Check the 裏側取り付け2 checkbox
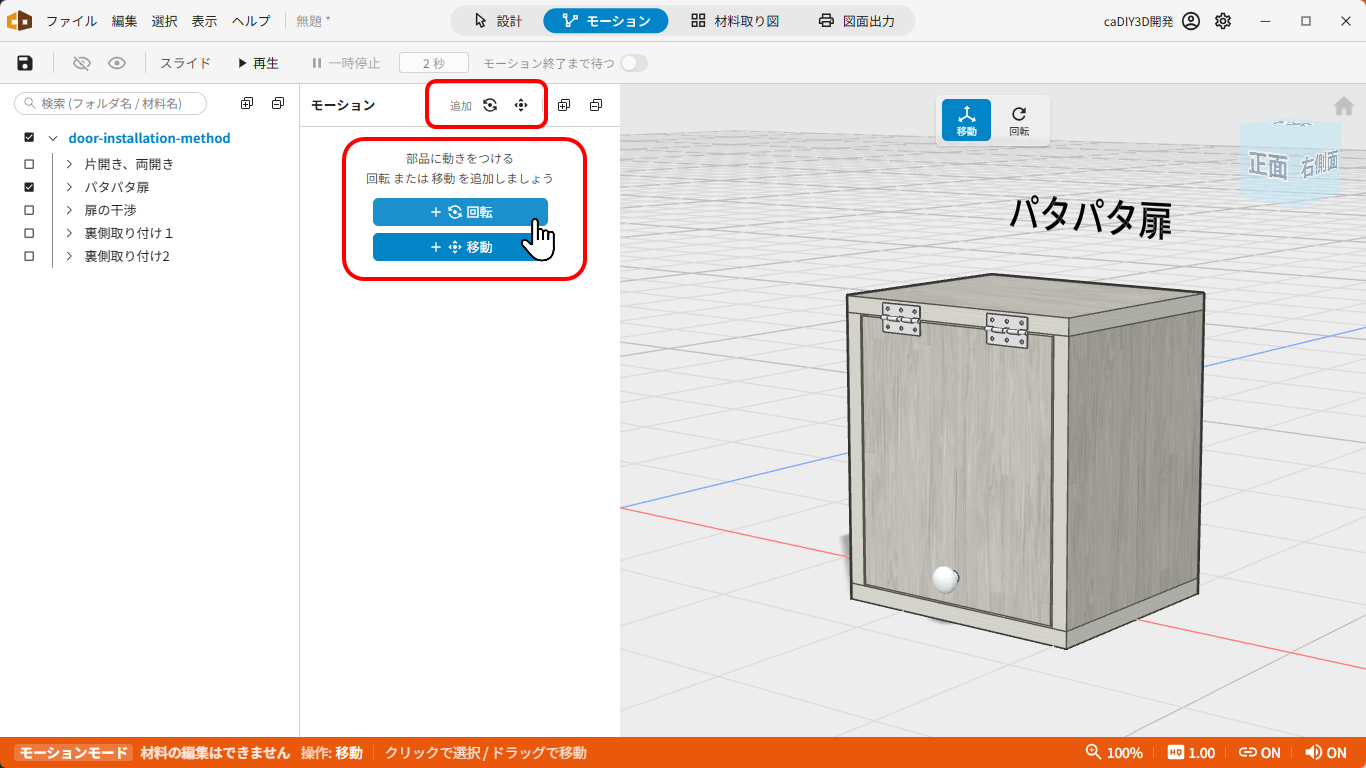Image resolution: width=1366 pixels, height=768 pixels. 29,256
